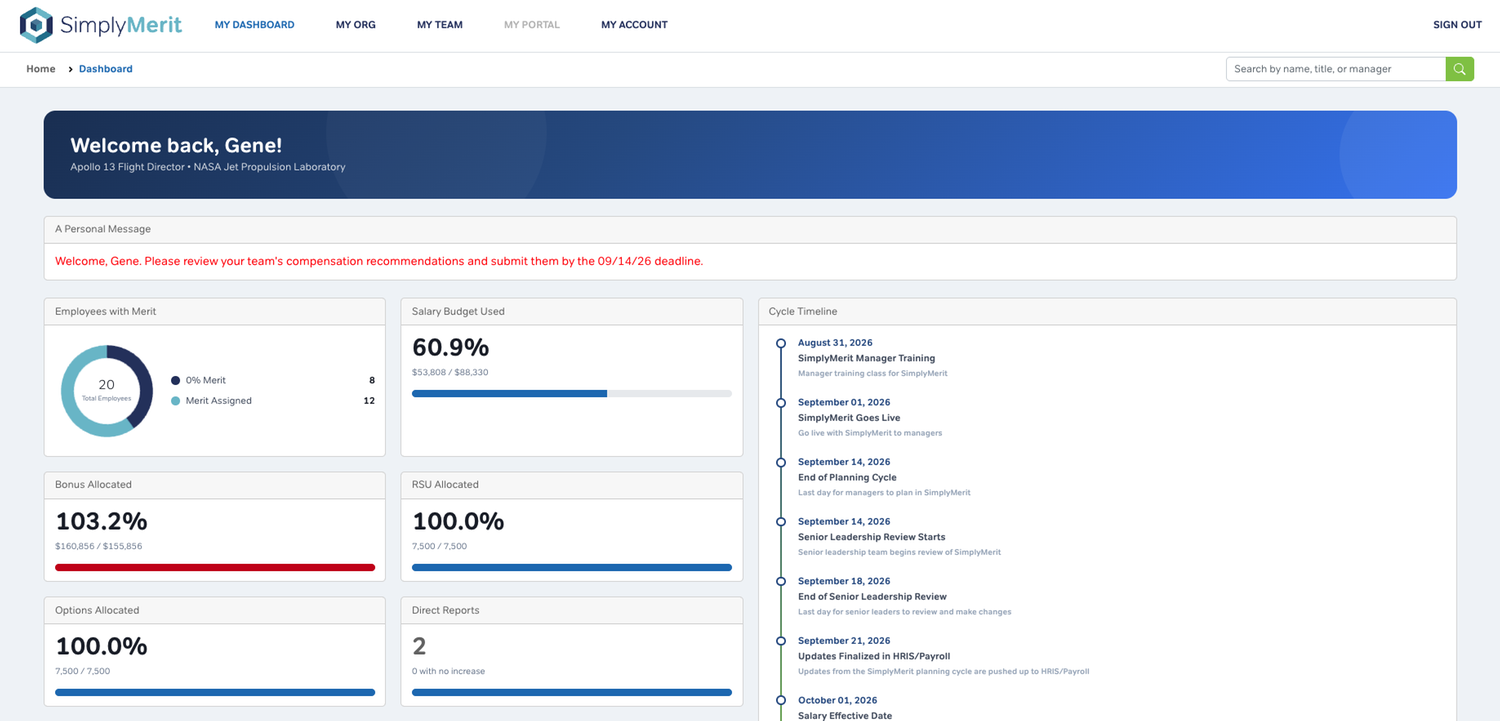The image size is (1500, 721).
Task: Focus the name, title, or manager search field
Action: click(x=1336, y=69)
